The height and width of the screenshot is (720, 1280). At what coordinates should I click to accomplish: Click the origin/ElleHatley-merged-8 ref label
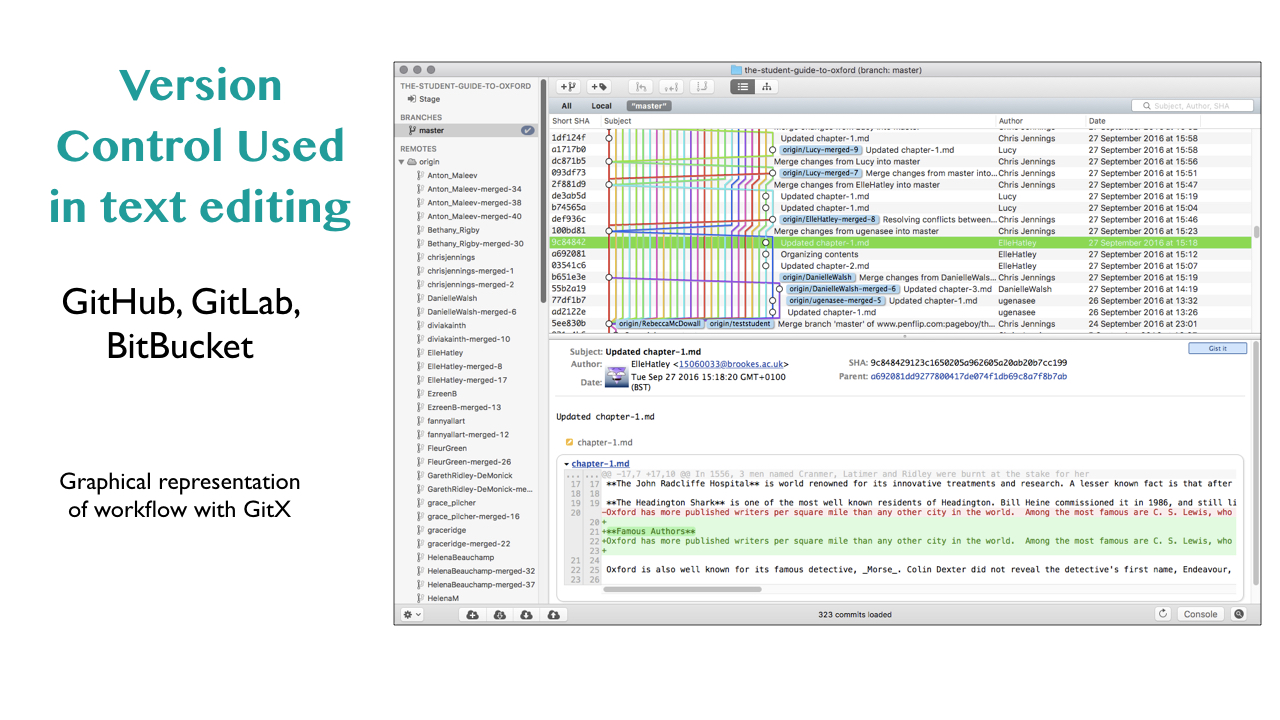click(829, 219)
